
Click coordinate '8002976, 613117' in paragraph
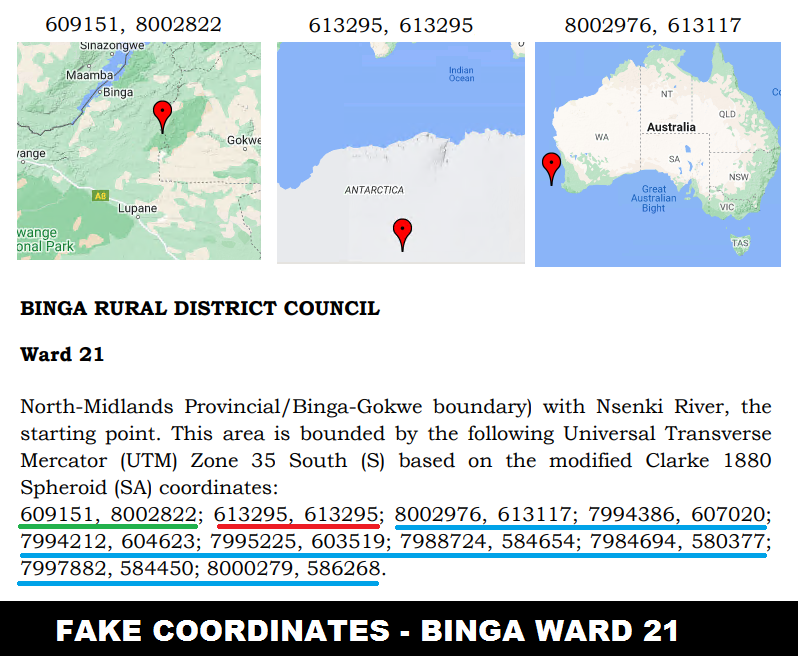tap(483, 515)
